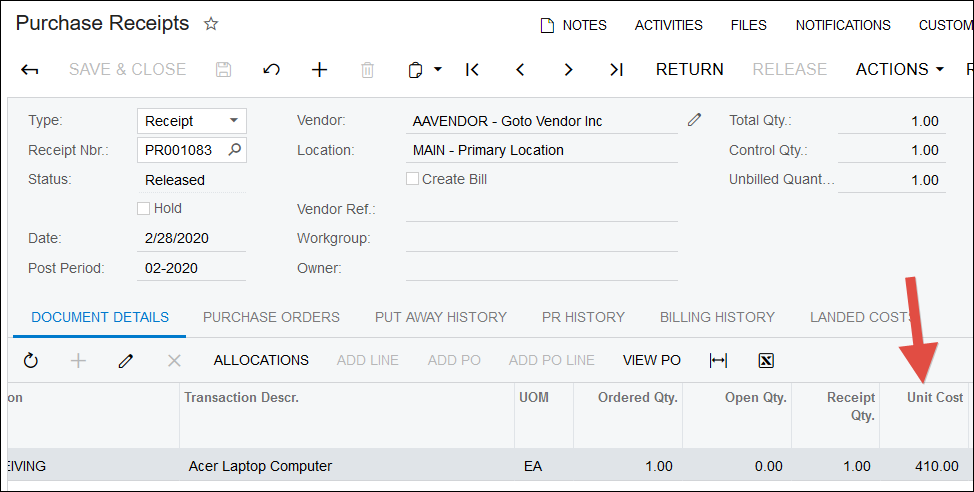Mark Purchase Receipts as favorite star
The height and width of the screenshot is (492, 974).
211,24
